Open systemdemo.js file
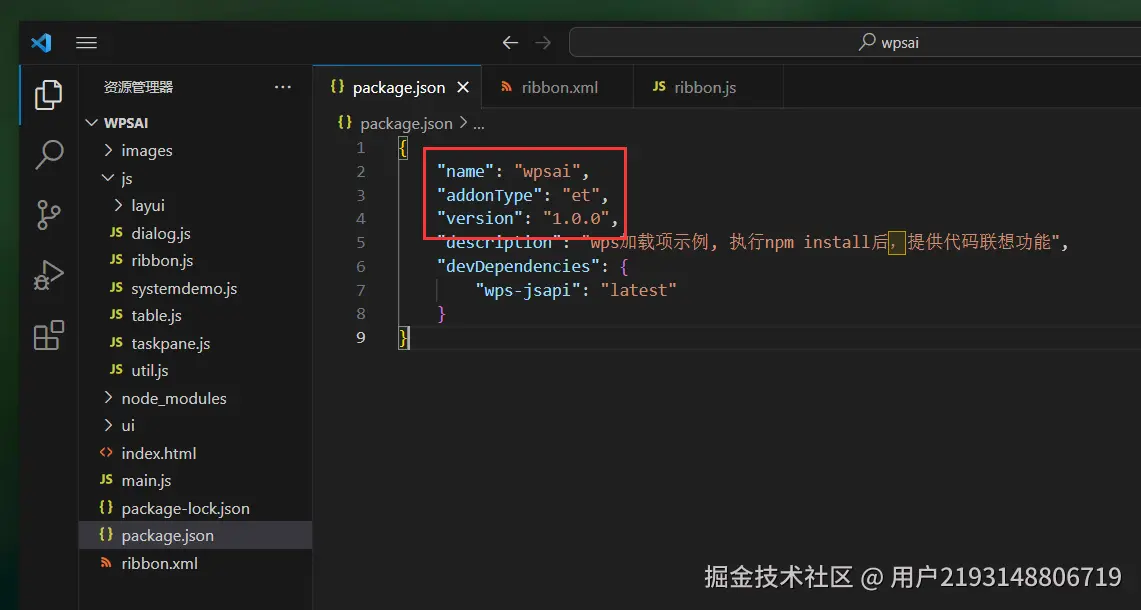1141x610 pixels. click(195, 288)
